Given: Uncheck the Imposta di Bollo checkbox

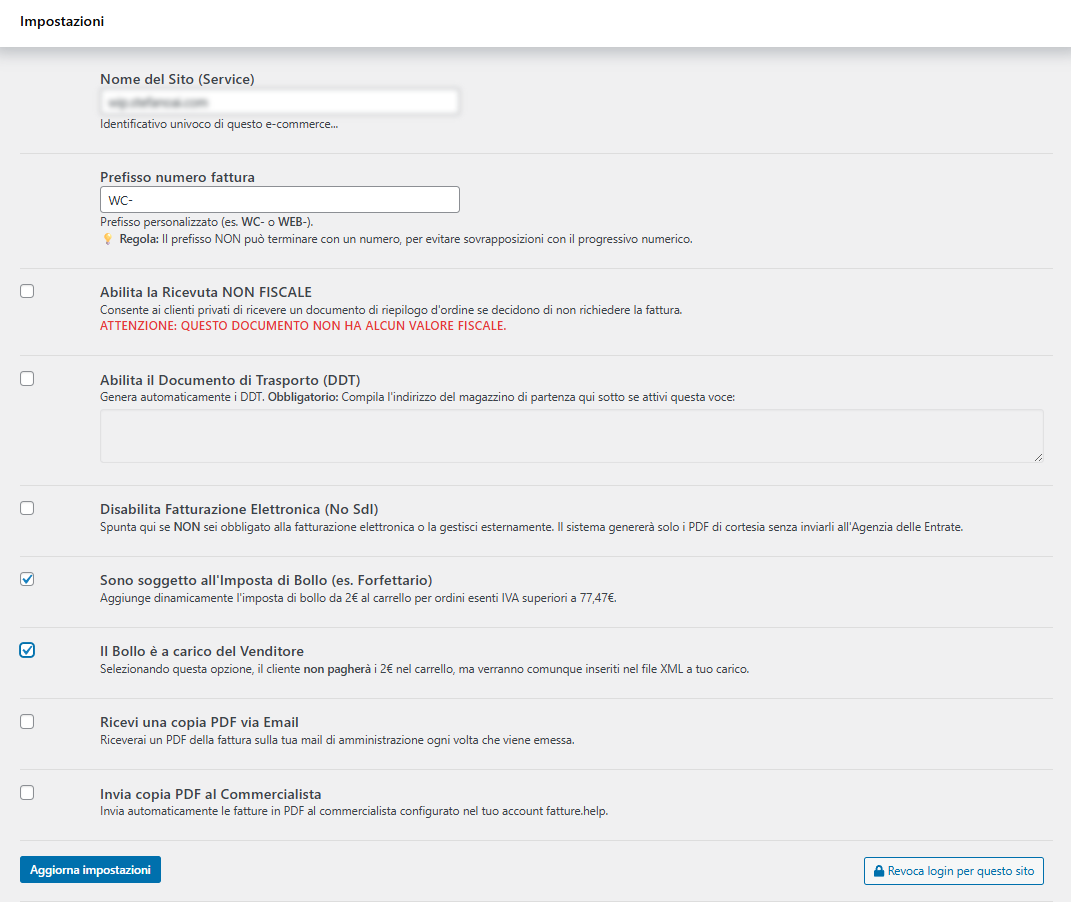Looking at the screenshot, I should click(x=27, y=579).
